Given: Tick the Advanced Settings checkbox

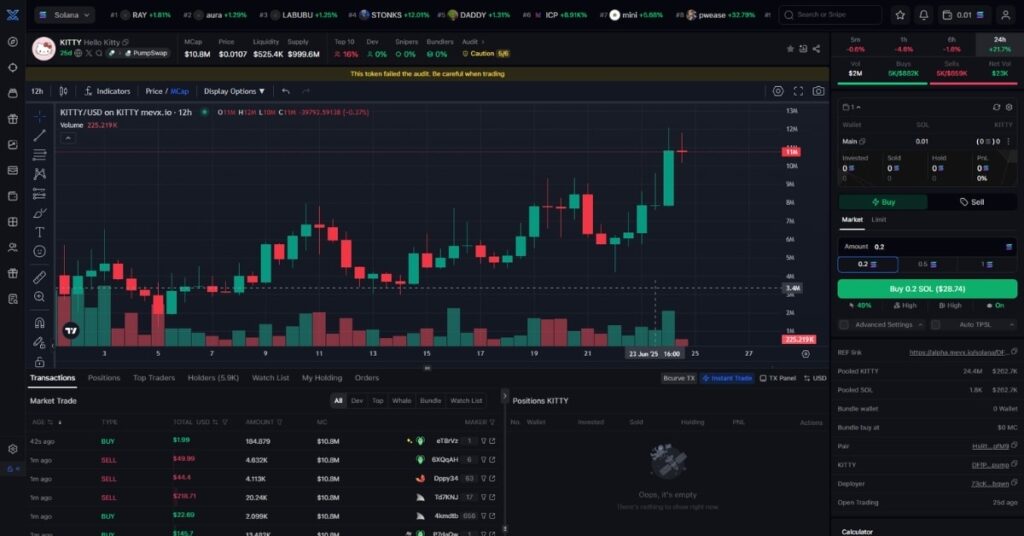Looking at the screenshot, I should tap(844, 324).
